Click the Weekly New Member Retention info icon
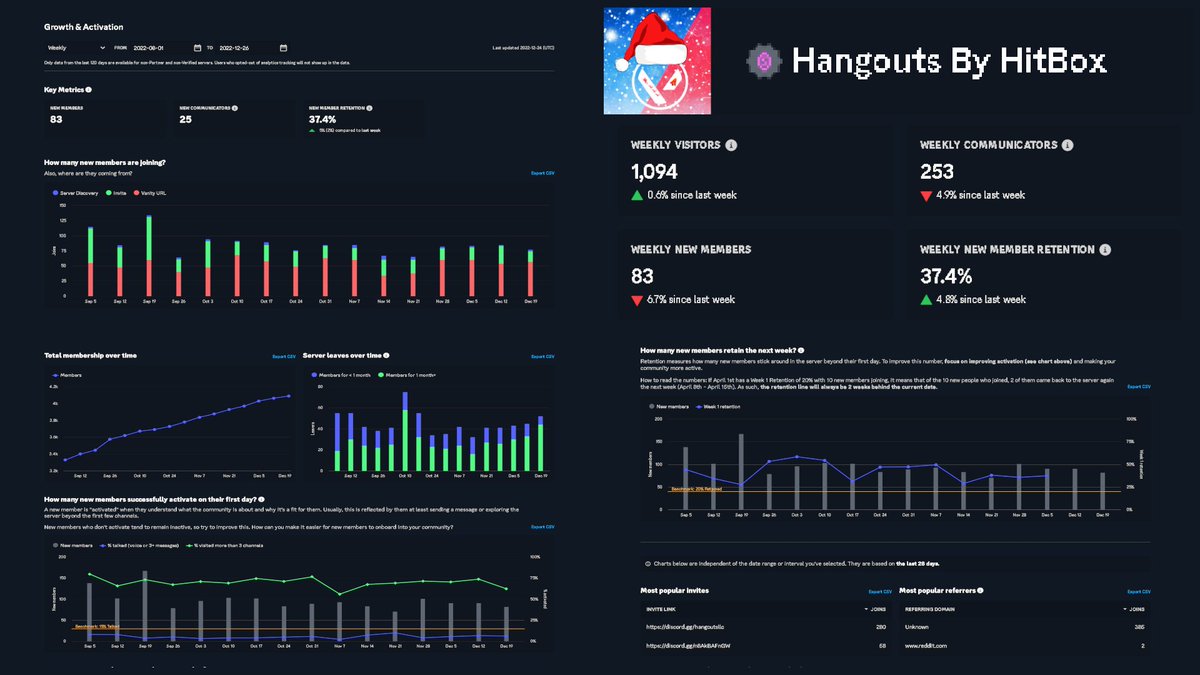 click(x=1105, y=248)
